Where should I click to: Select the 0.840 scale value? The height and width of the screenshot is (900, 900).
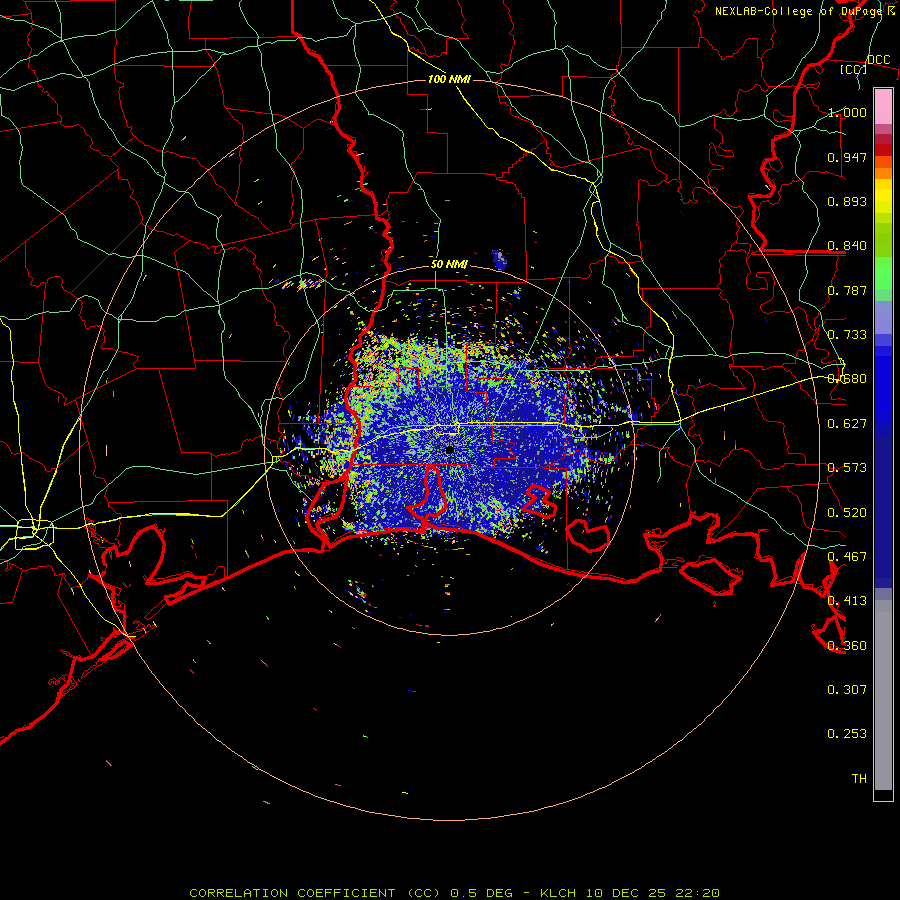(847, 246)
